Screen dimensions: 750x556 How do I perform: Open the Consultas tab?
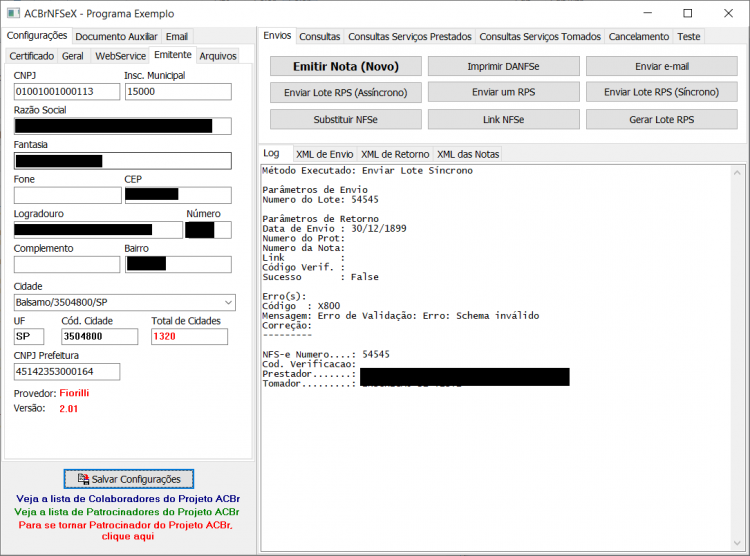point(320,36)
